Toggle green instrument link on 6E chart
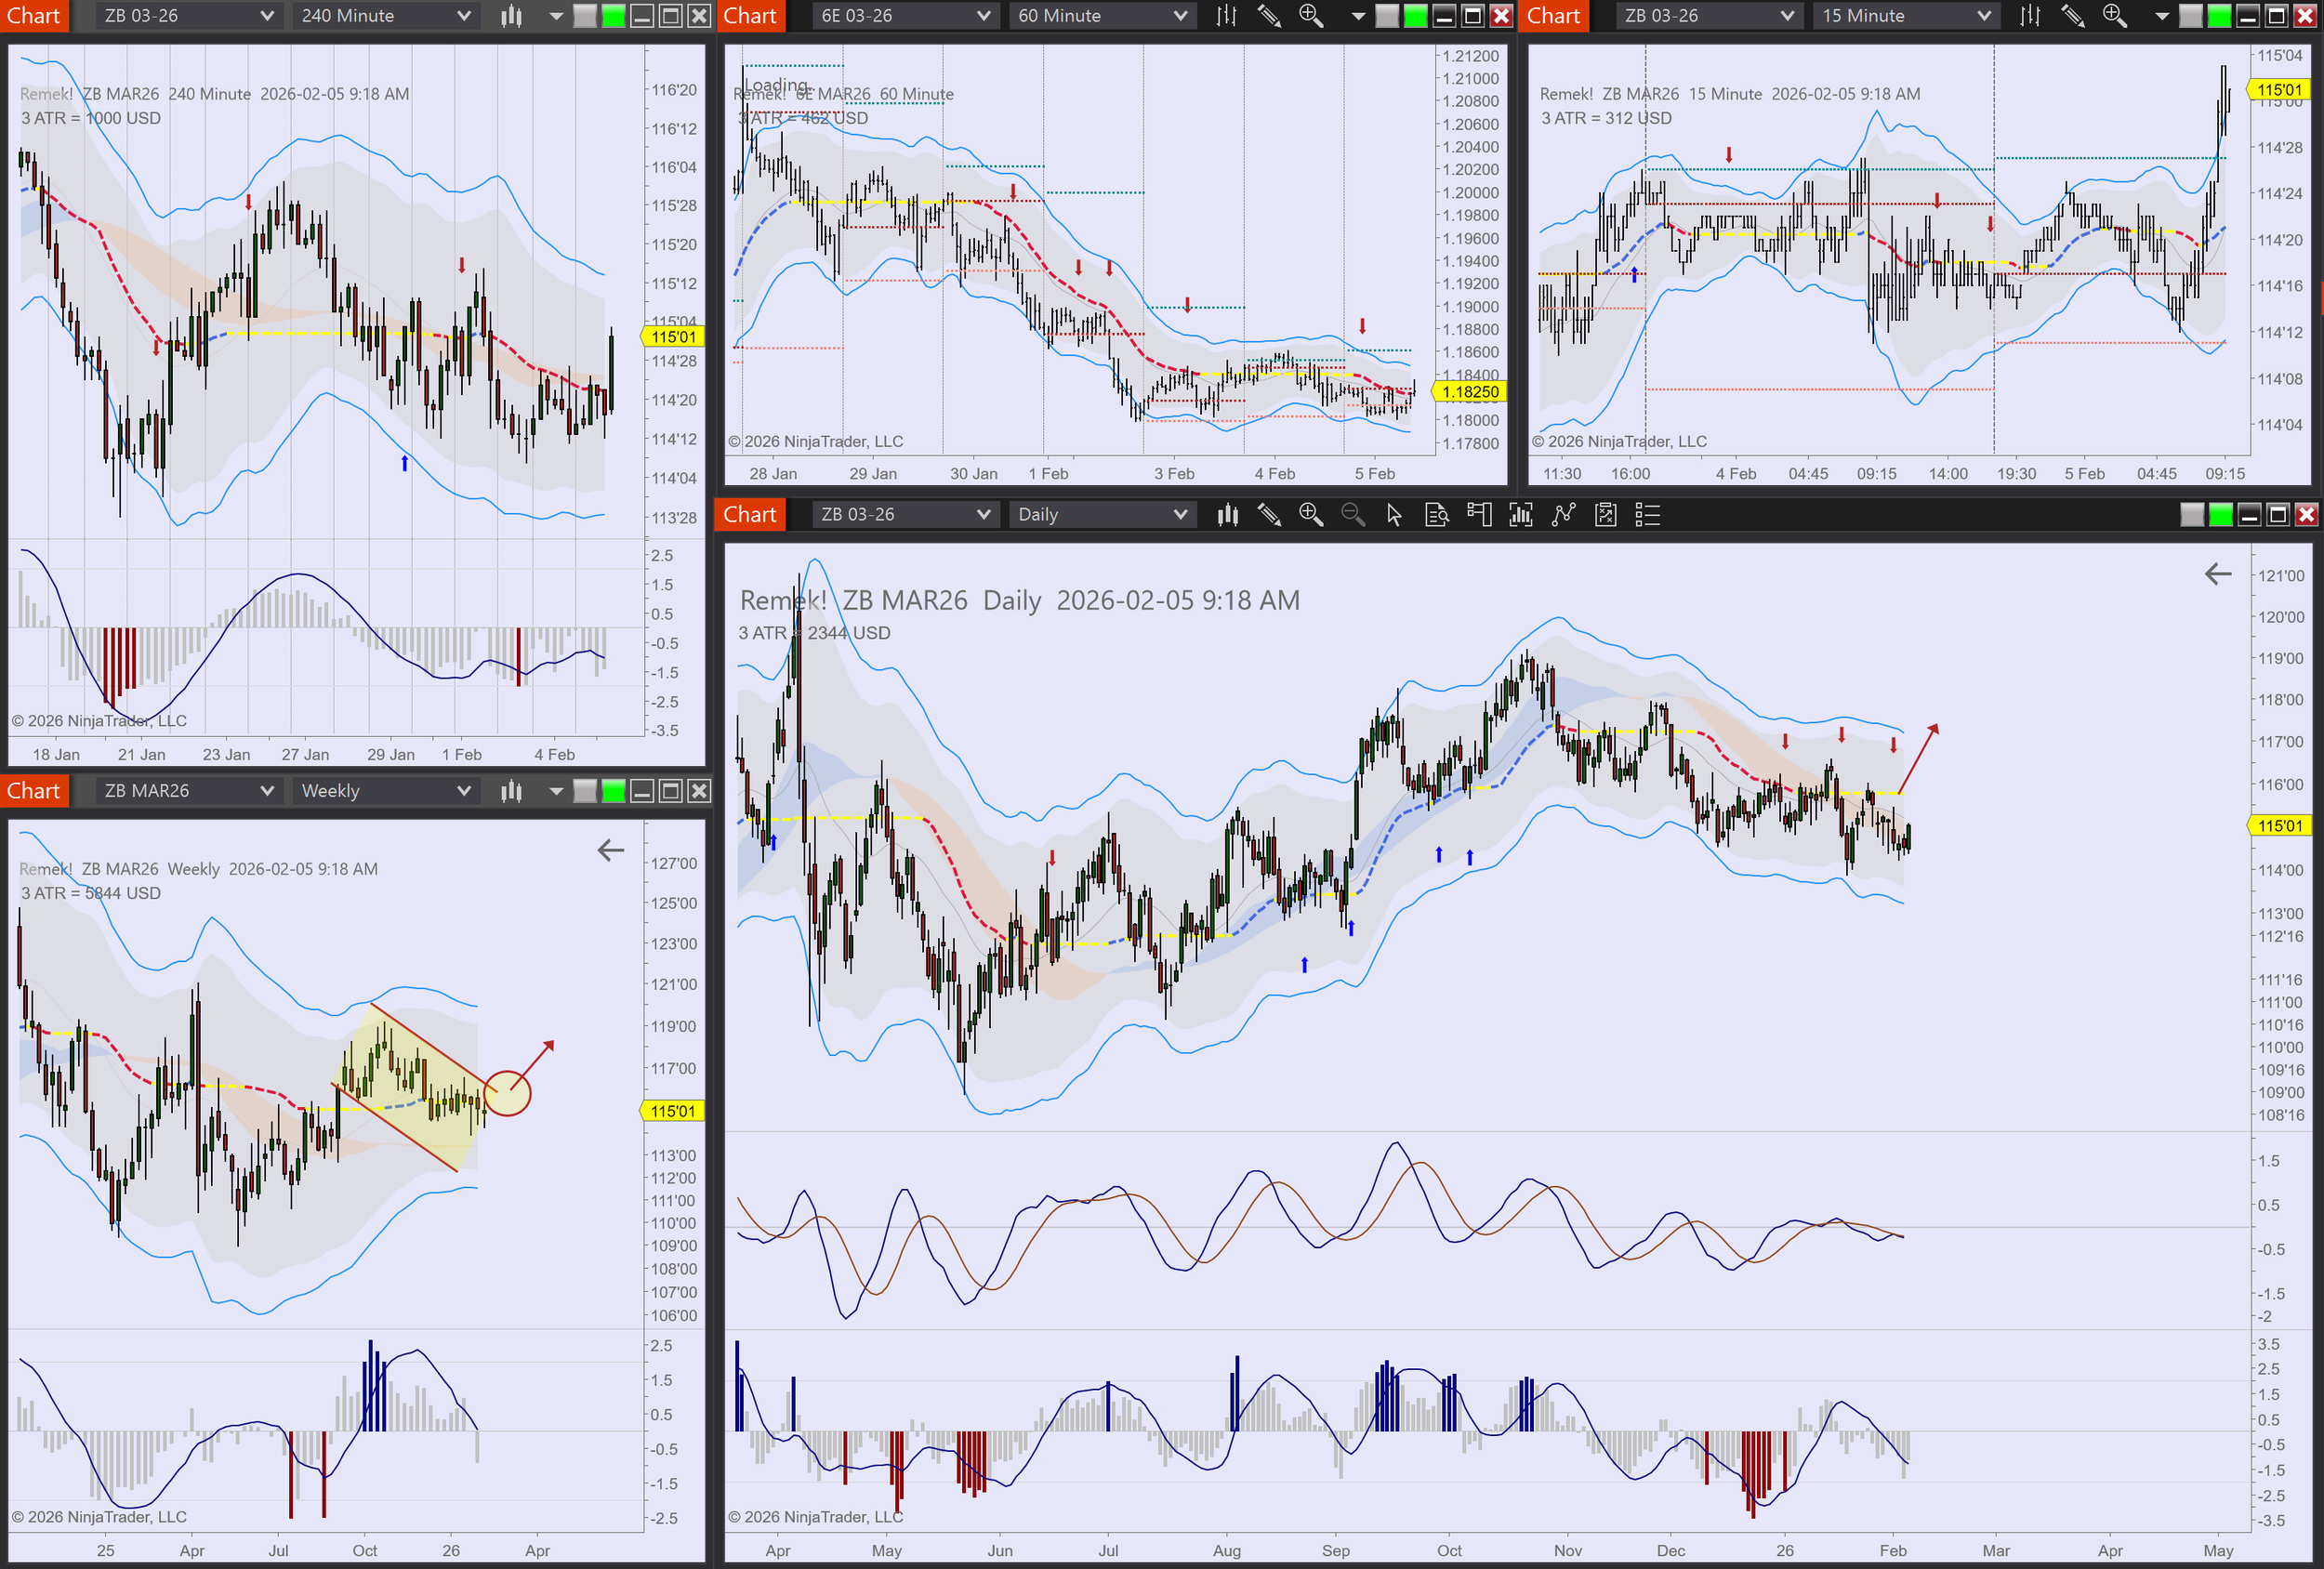 point(1415,16)
